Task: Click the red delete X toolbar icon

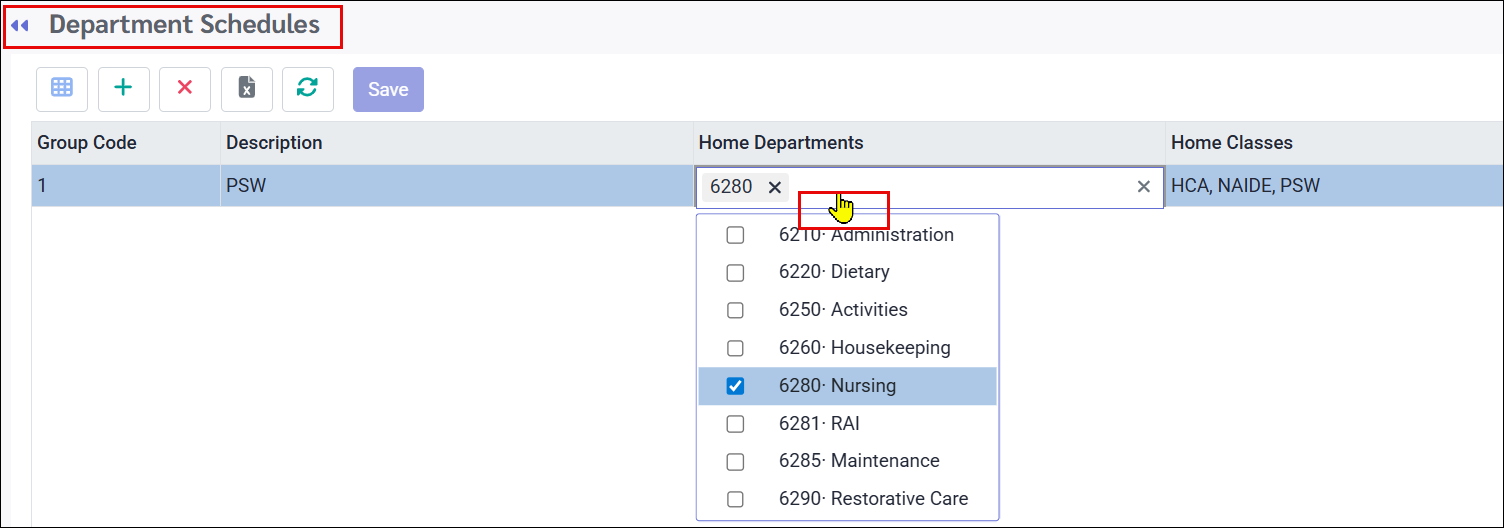Action: click(185, 89)
